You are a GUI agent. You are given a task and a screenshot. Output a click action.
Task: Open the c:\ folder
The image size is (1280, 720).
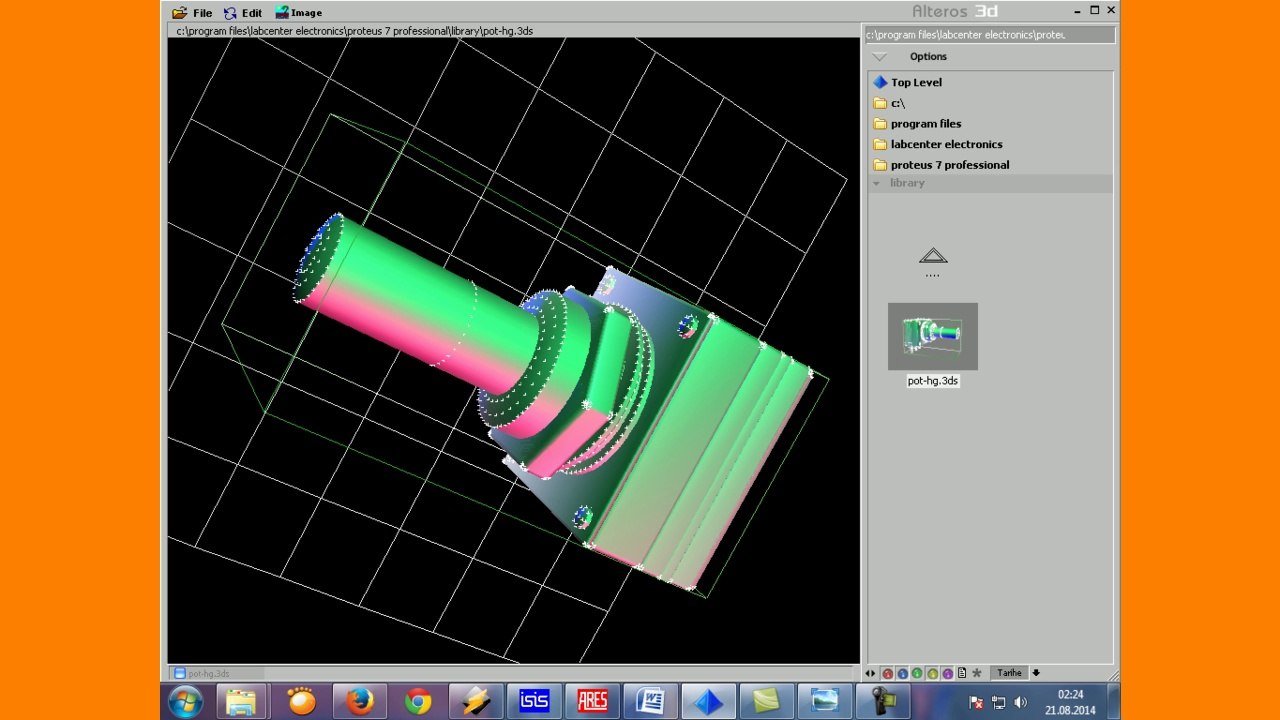889,103
